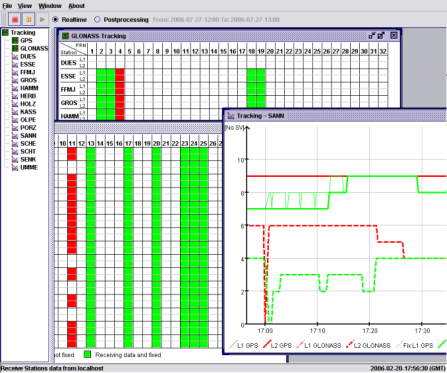Select the Tracking root node icon
The image size is (447, 373).
pos(5,32)
